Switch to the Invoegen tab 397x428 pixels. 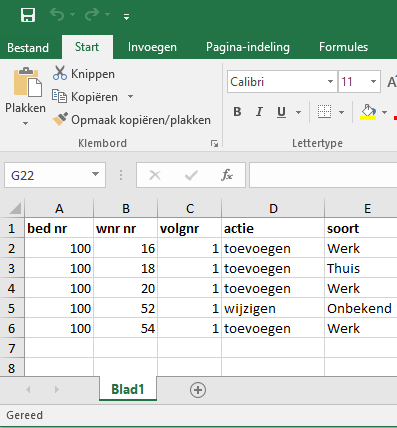pyautogui.click(x=152, y=47)
